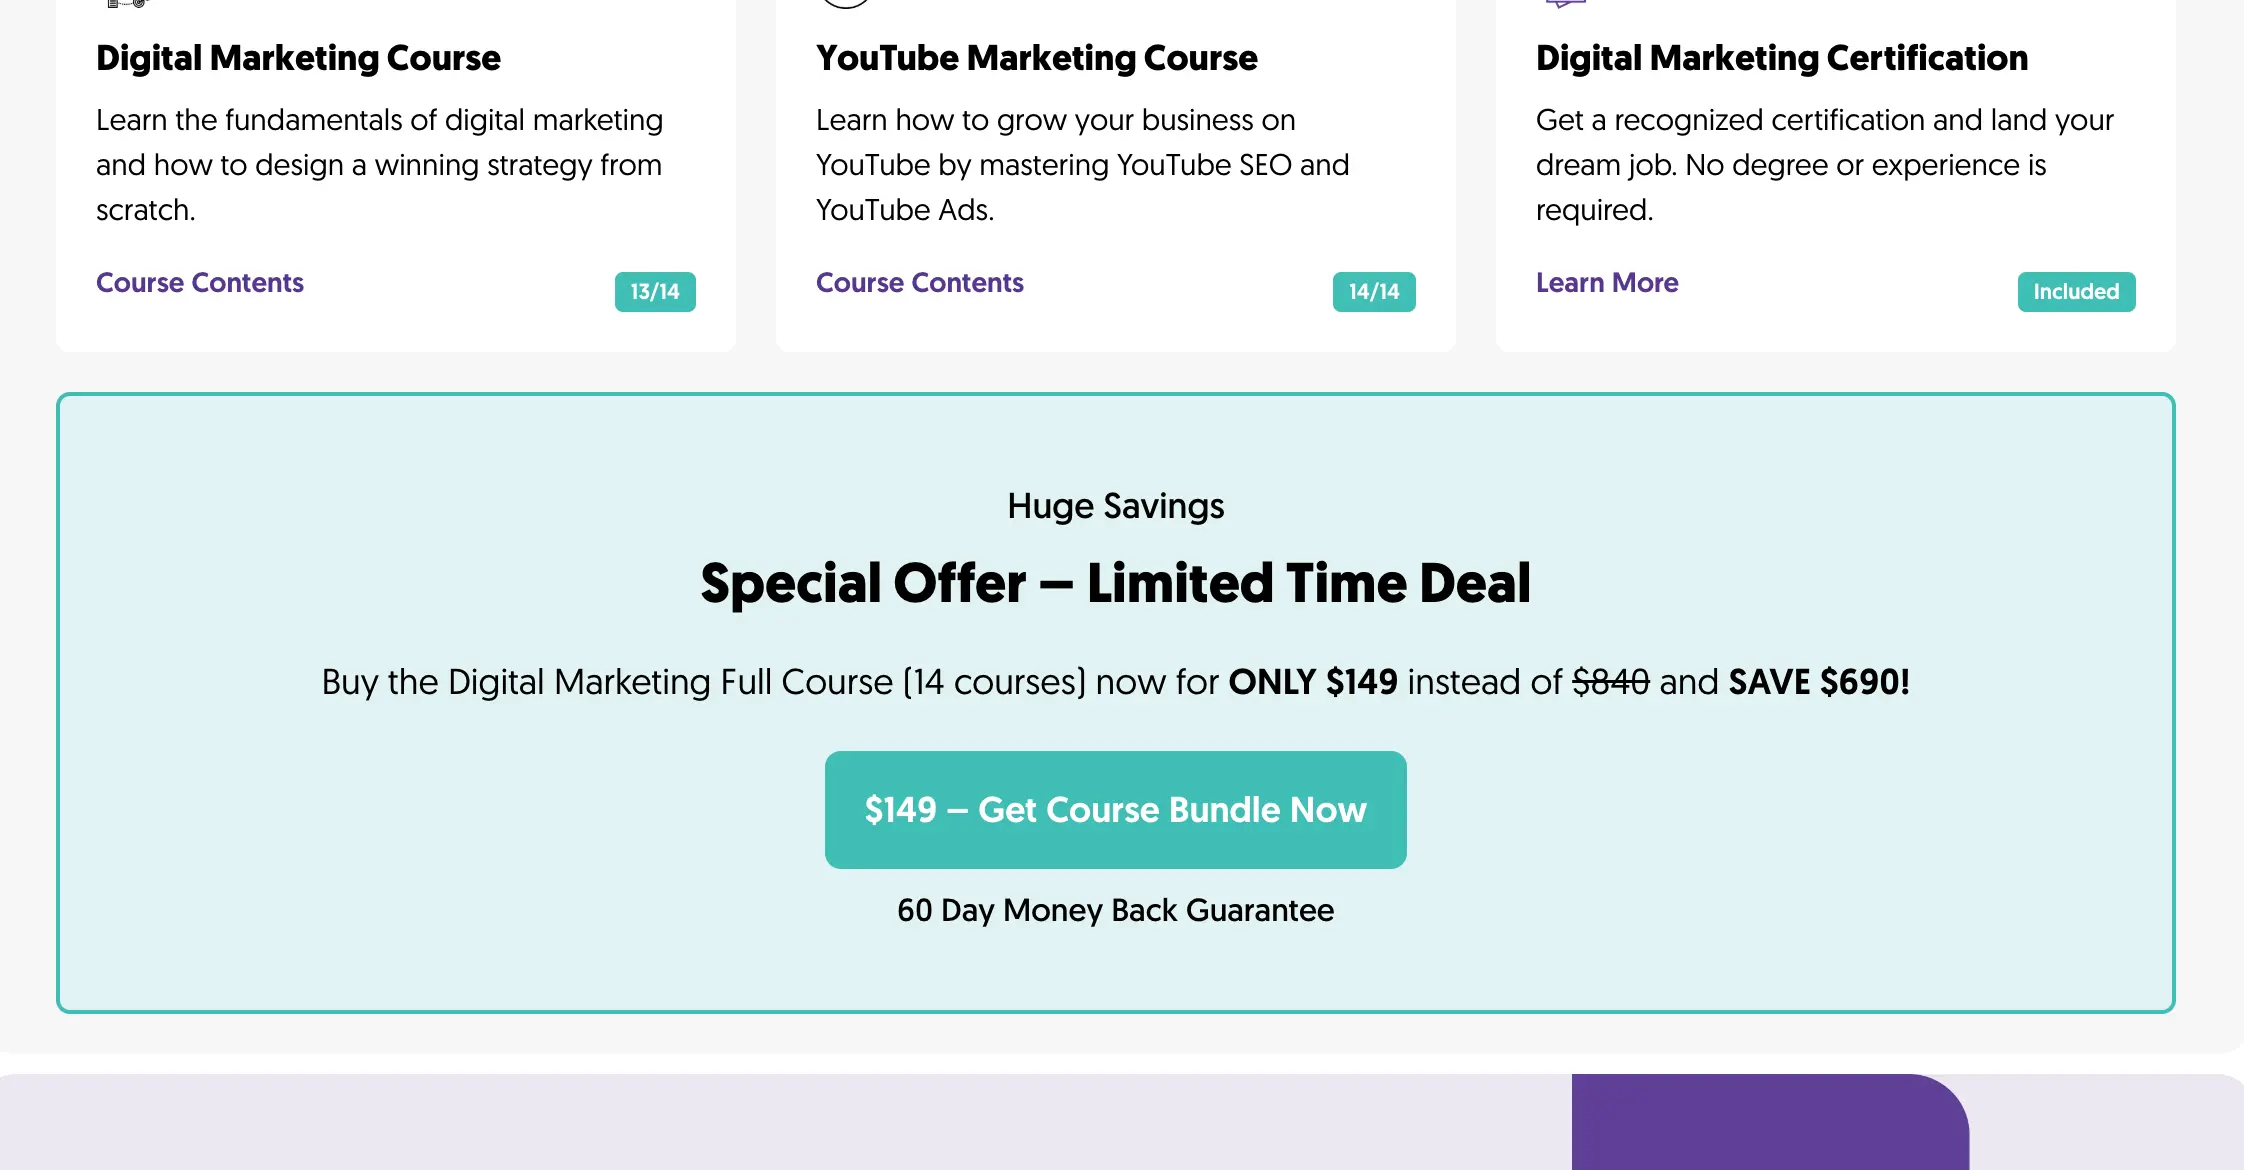Click the purple rounded block at bottom
The height and width of the screenshot is (1170, 2244).
click(1769, 1122)
